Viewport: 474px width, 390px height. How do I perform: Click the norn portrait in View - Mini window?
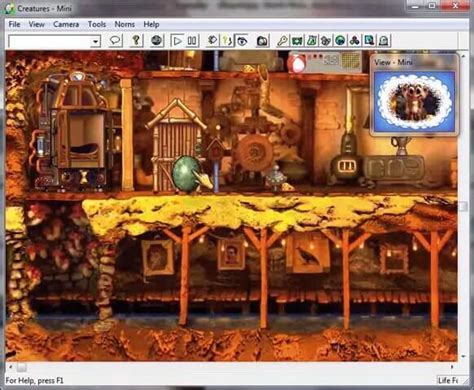click(414, 101)
